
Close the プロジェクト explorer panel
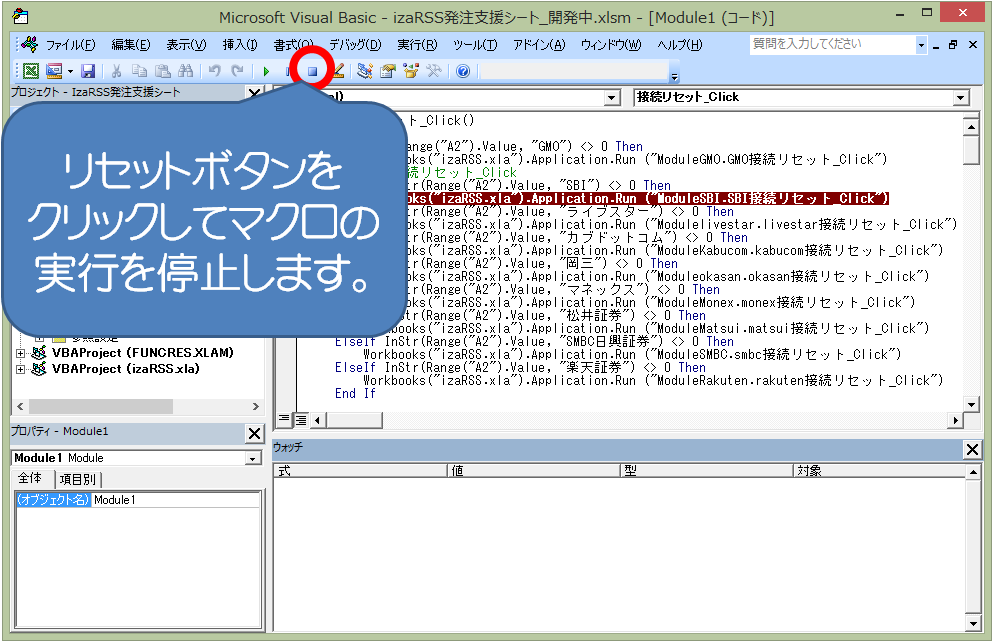click(254, 94)
